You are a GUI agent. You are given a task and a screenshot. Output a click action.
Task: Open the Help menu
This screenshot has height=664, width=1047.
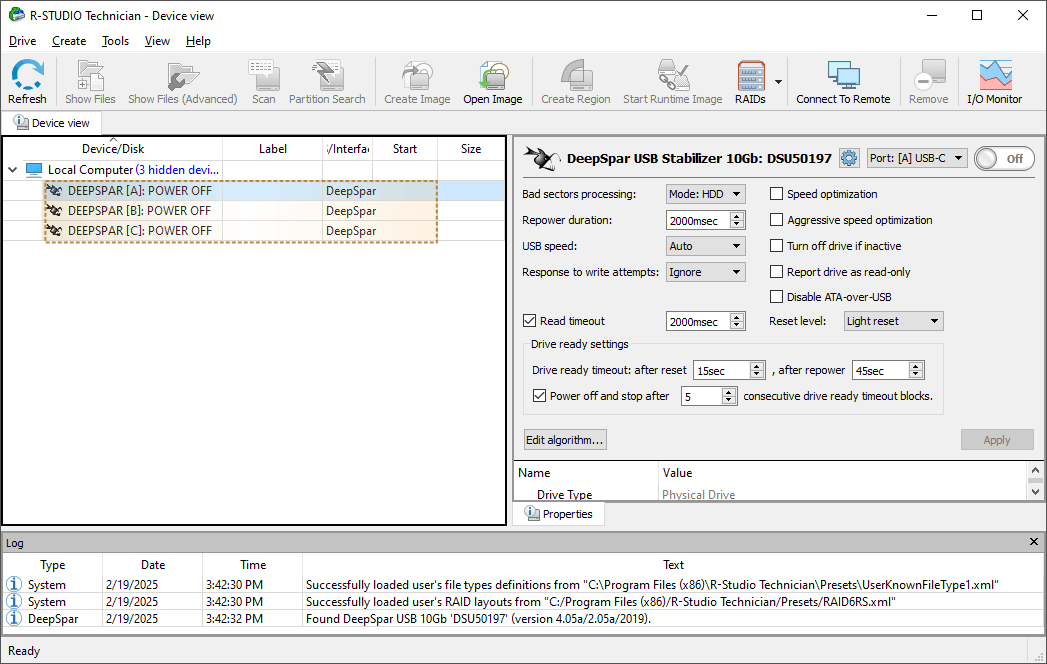[x=198, y=41]
